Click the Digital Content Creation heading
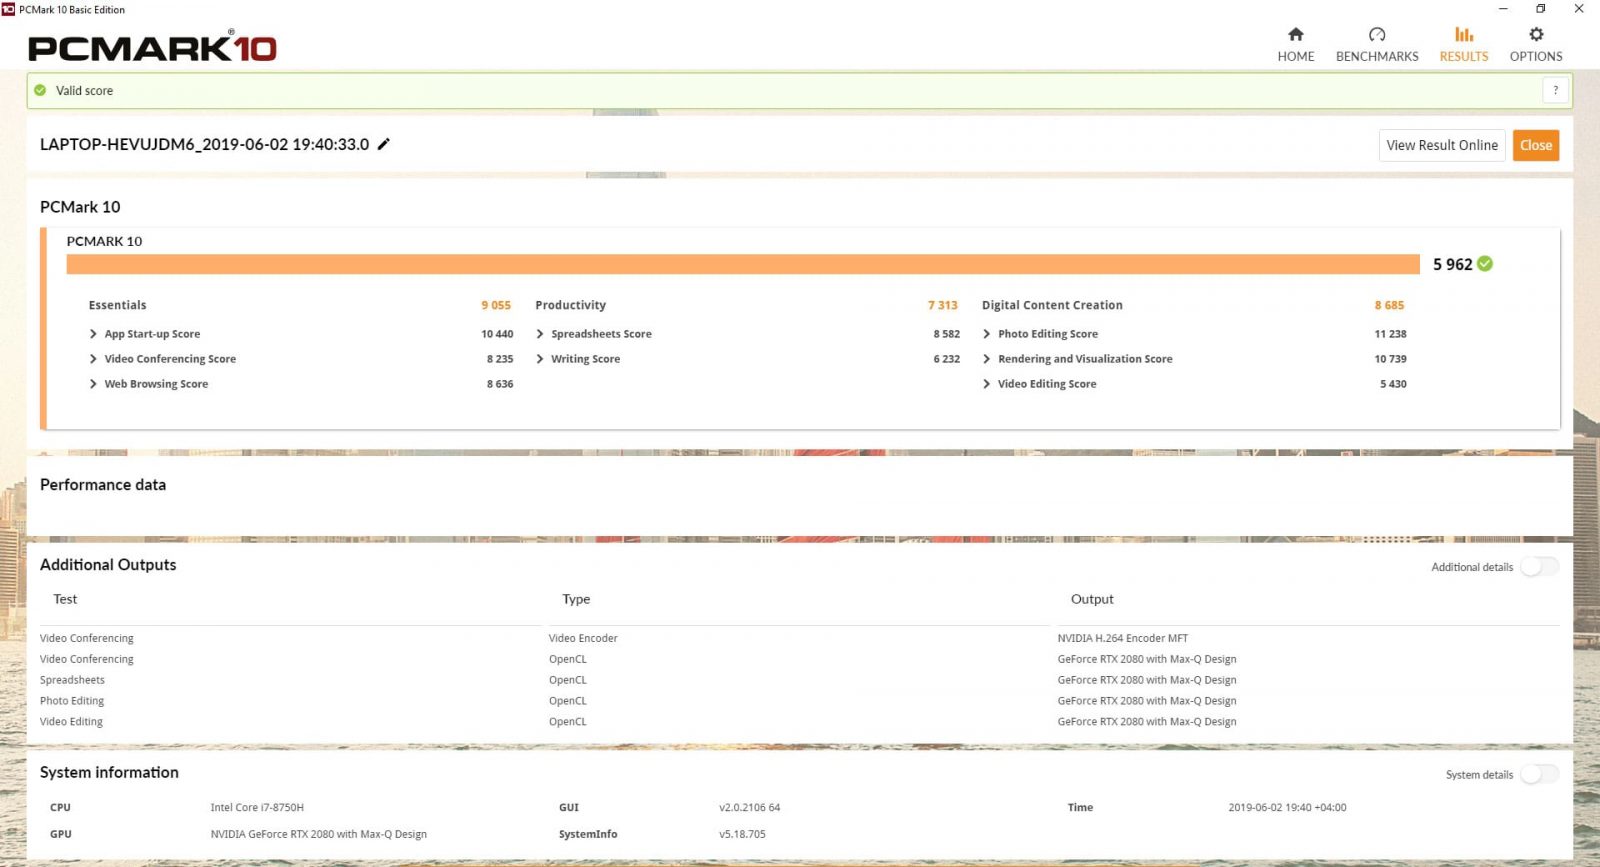 pyautogui.click(x=1052, y=305)
